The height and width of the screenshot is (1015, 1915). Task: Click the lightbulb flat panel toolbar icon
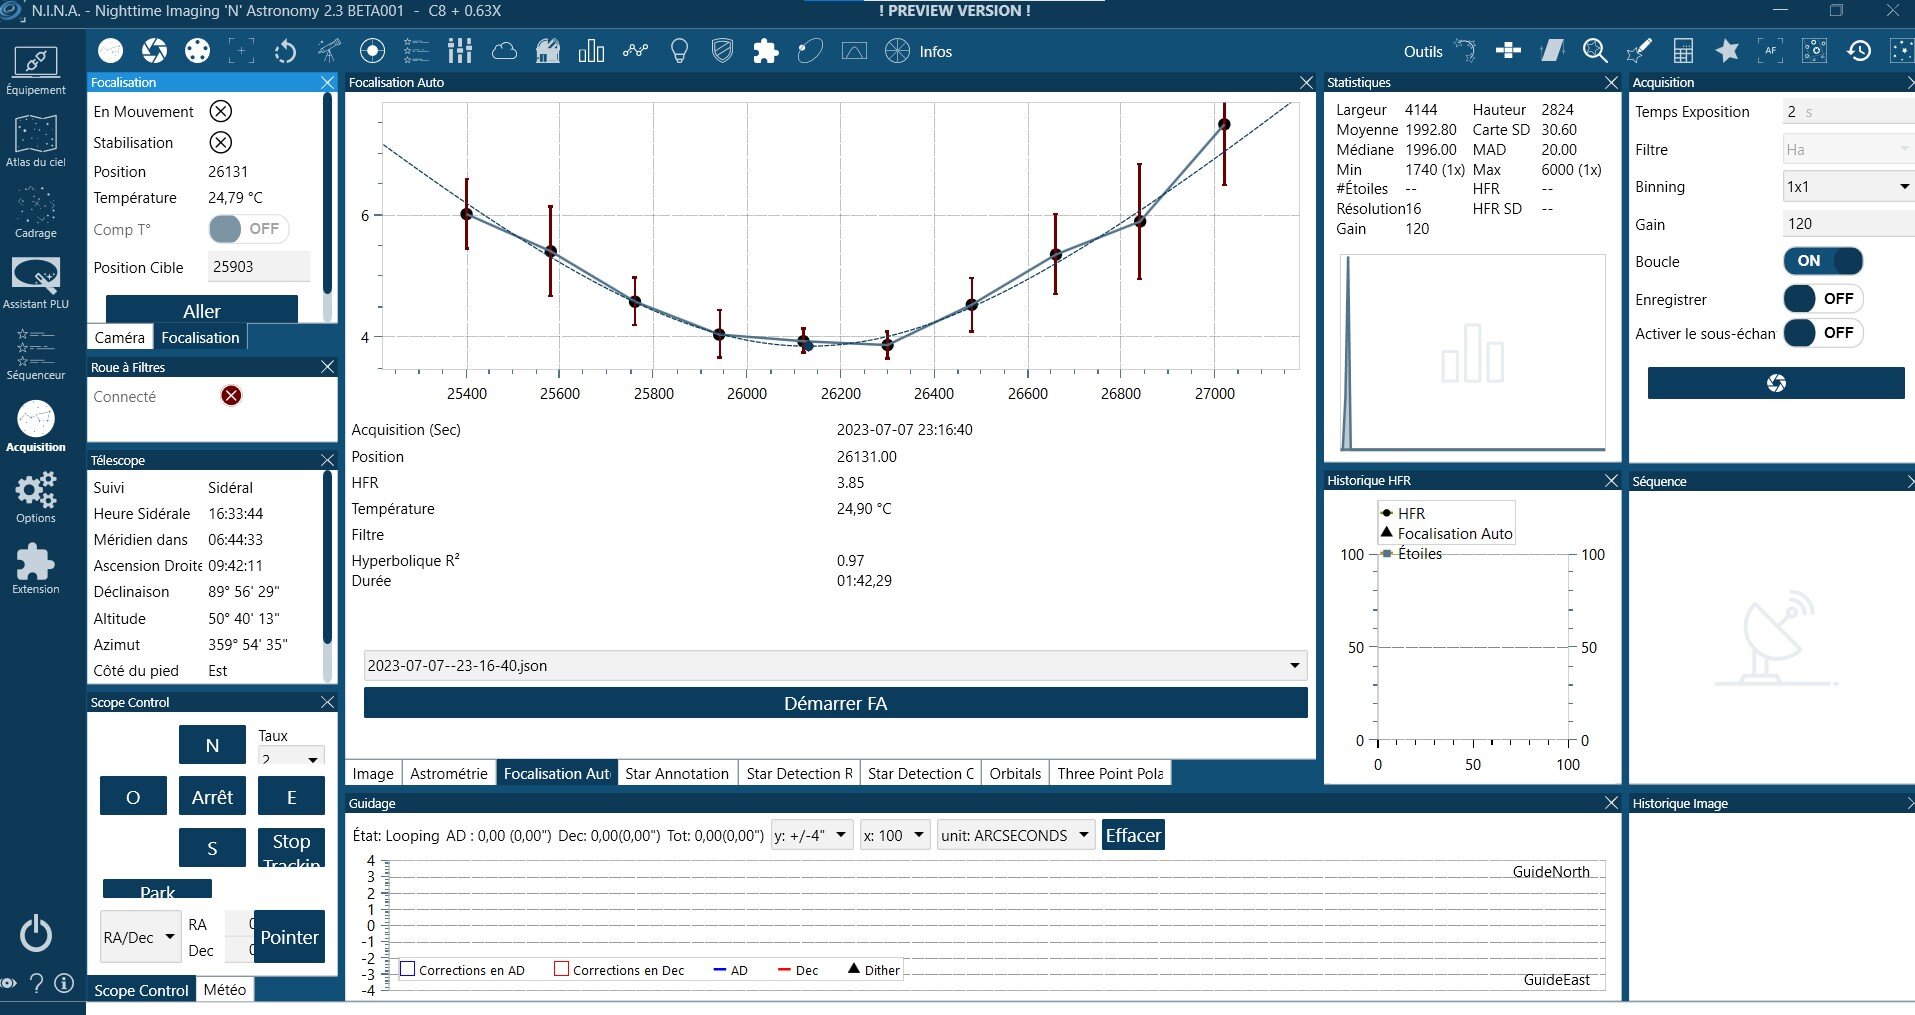pos(679,51)
